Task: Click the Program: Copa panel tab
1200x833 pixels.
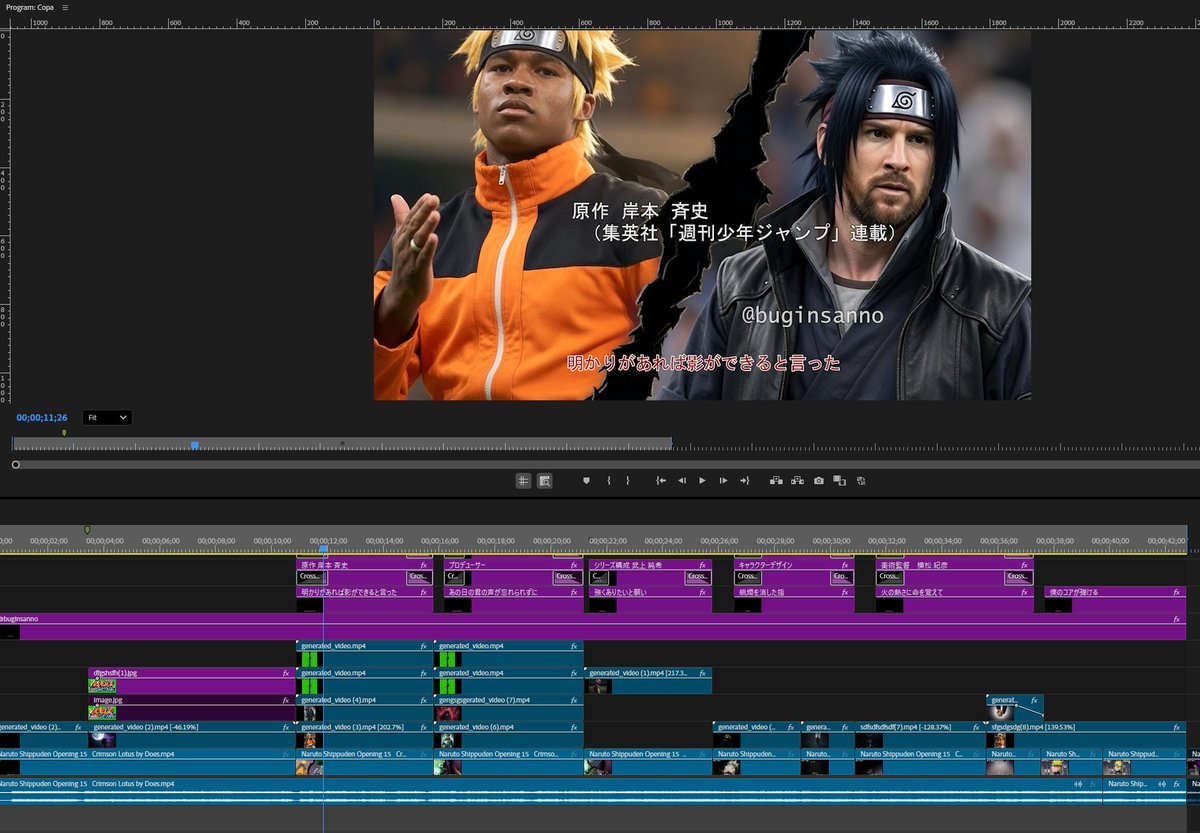Action: pyautogui.click(x=30, y=7)
